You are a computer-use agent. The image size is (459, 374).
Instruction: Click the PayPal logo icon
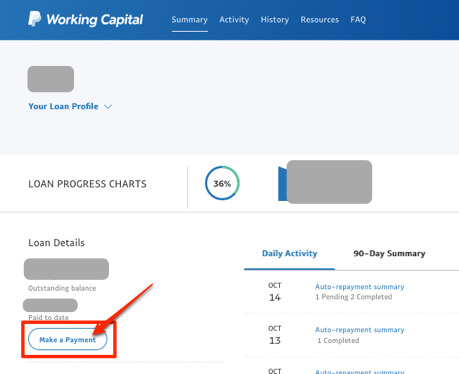coord(35,19)
